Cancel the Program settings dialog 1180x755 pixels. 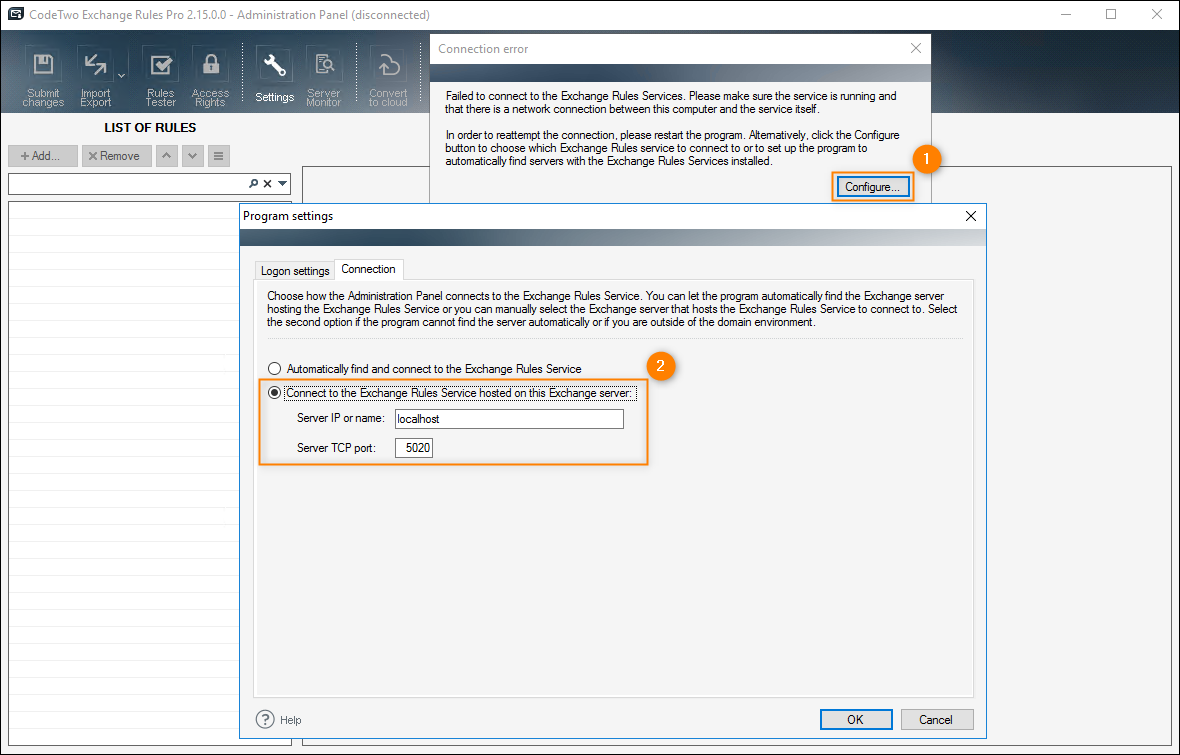pyautogui.click(x=936, y=720)
